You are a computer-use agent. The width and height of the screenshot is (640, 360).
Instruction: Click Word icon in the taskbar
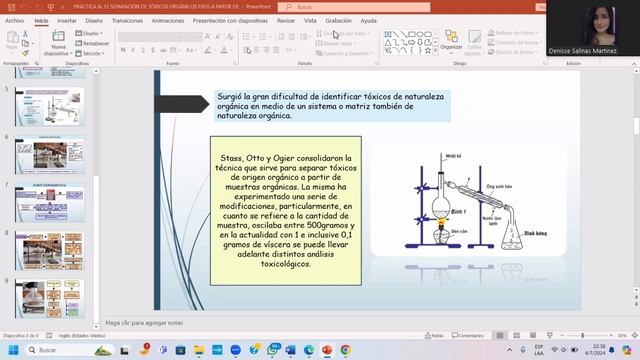tap(290, 350)
